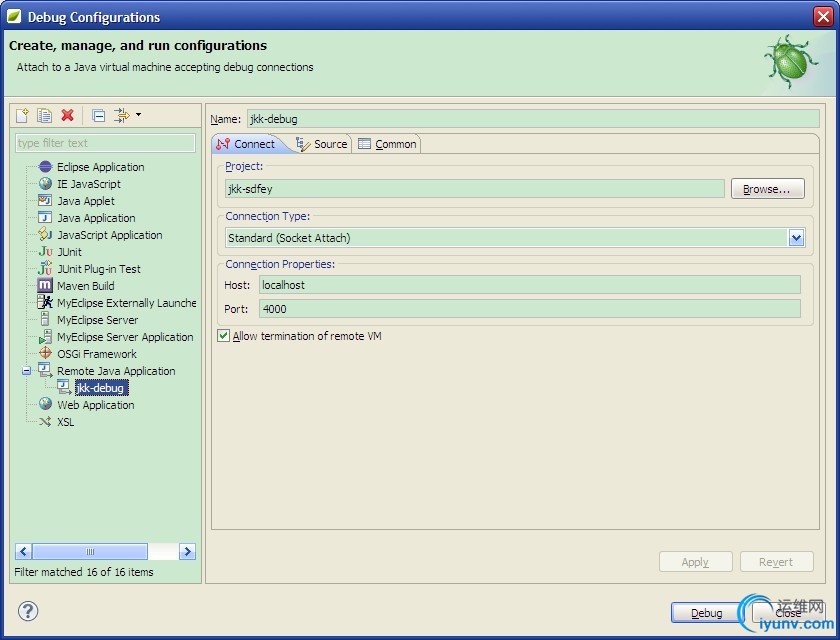Click the Project text field
The width and height of the screenshot is (840, 640).
point(475,189)
